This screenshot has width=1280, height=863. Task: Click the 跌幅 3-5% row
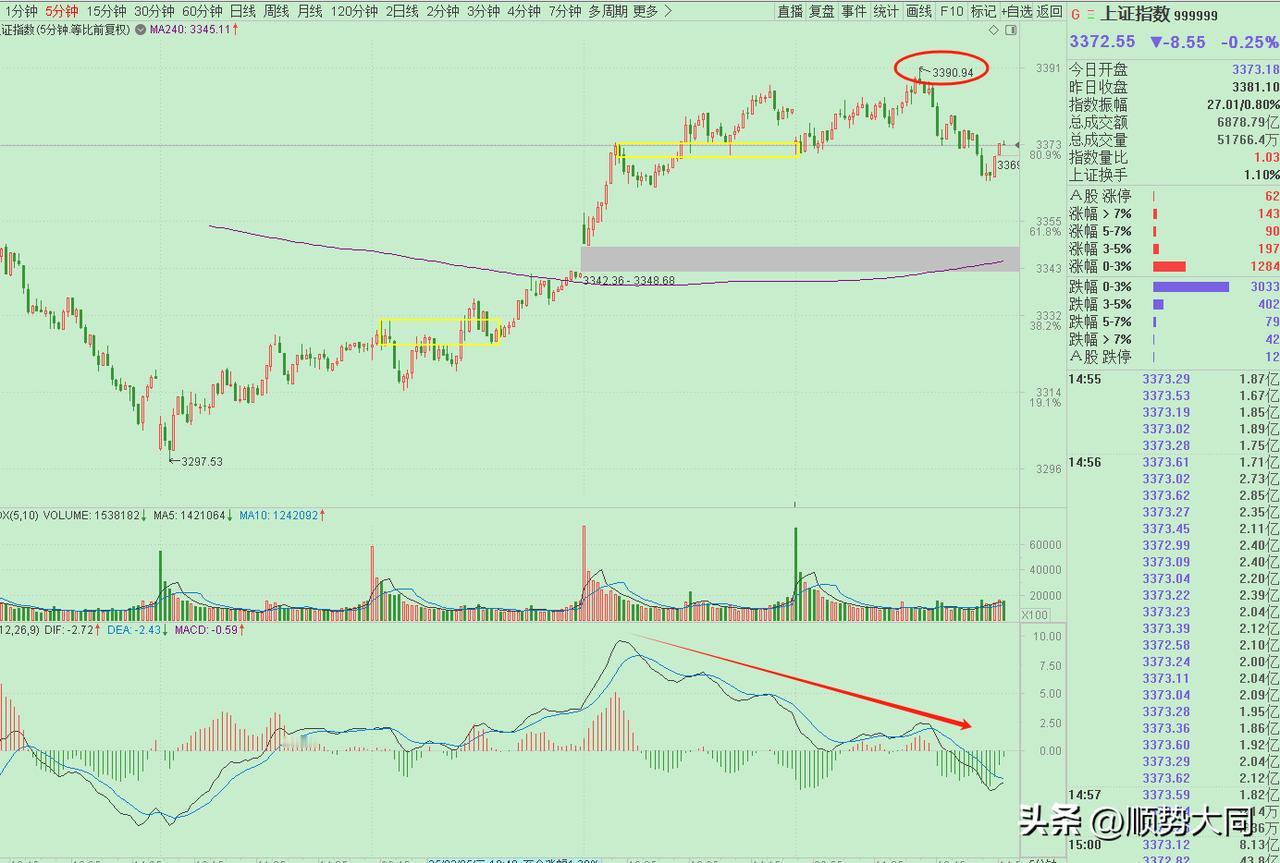pos(1174,304)
